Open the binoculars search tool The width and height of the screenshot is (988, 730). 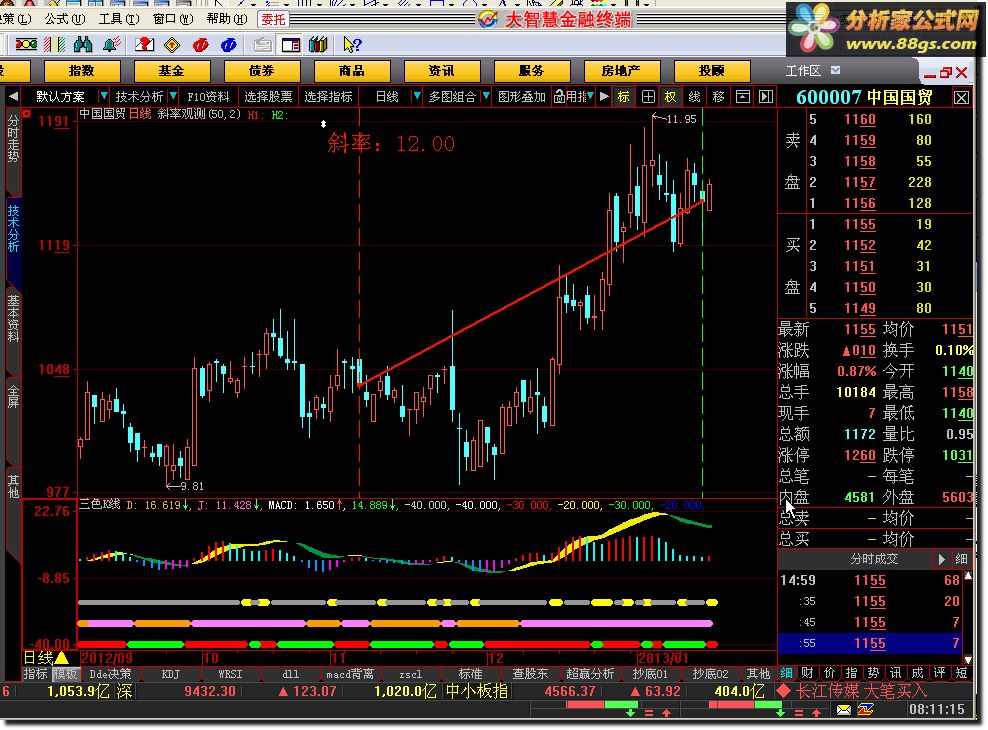[x=83, y=45]
